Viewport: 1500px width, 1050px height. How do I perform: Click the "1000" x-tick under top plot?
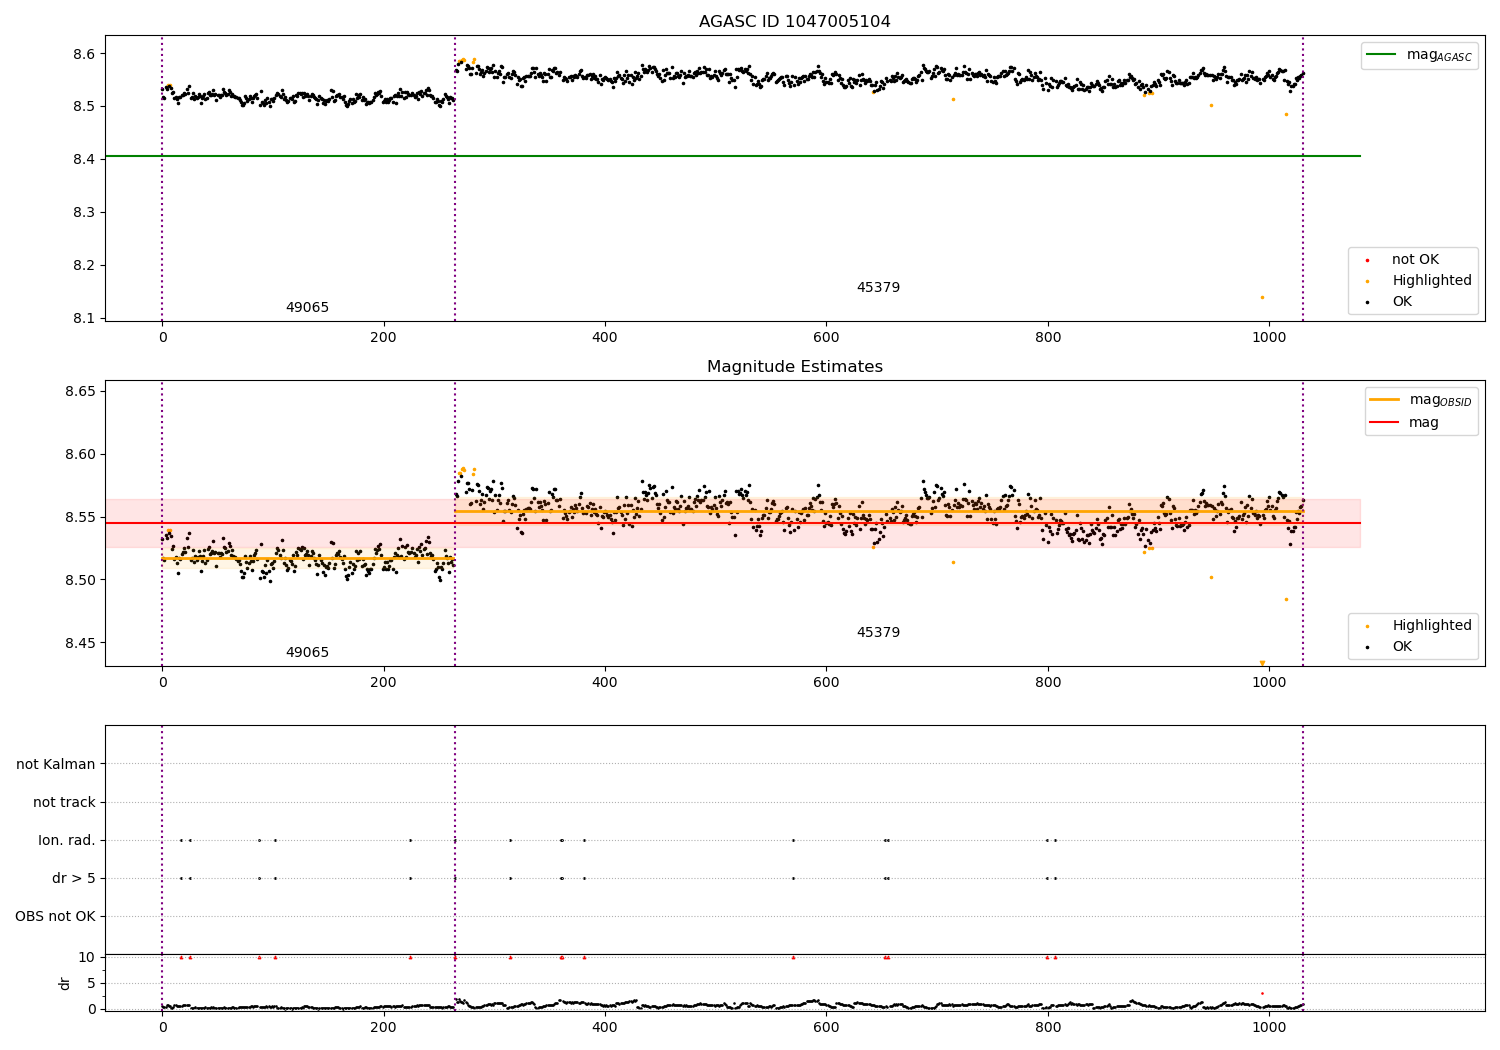[1269, 338]
